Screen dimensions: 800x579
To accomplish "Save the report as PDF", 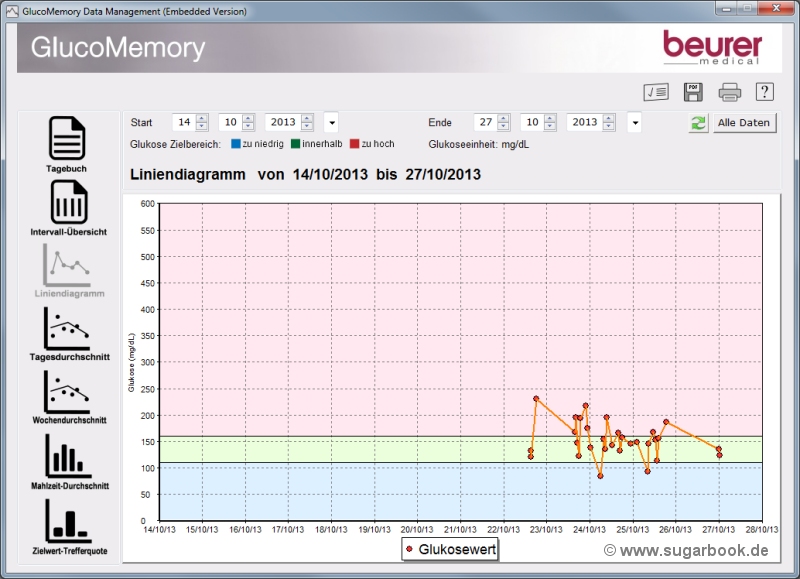I will point(692,92).
